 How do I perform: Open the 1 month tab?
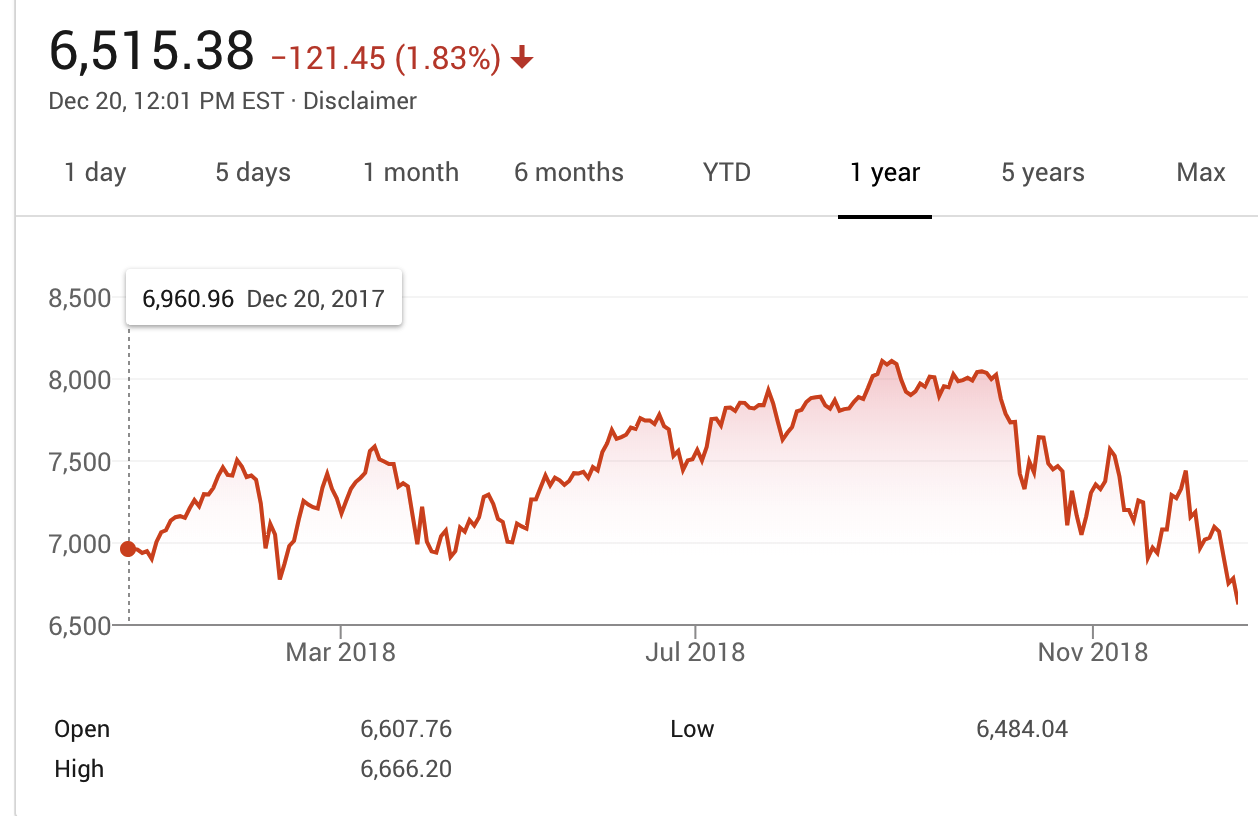[x=411, y=172]
